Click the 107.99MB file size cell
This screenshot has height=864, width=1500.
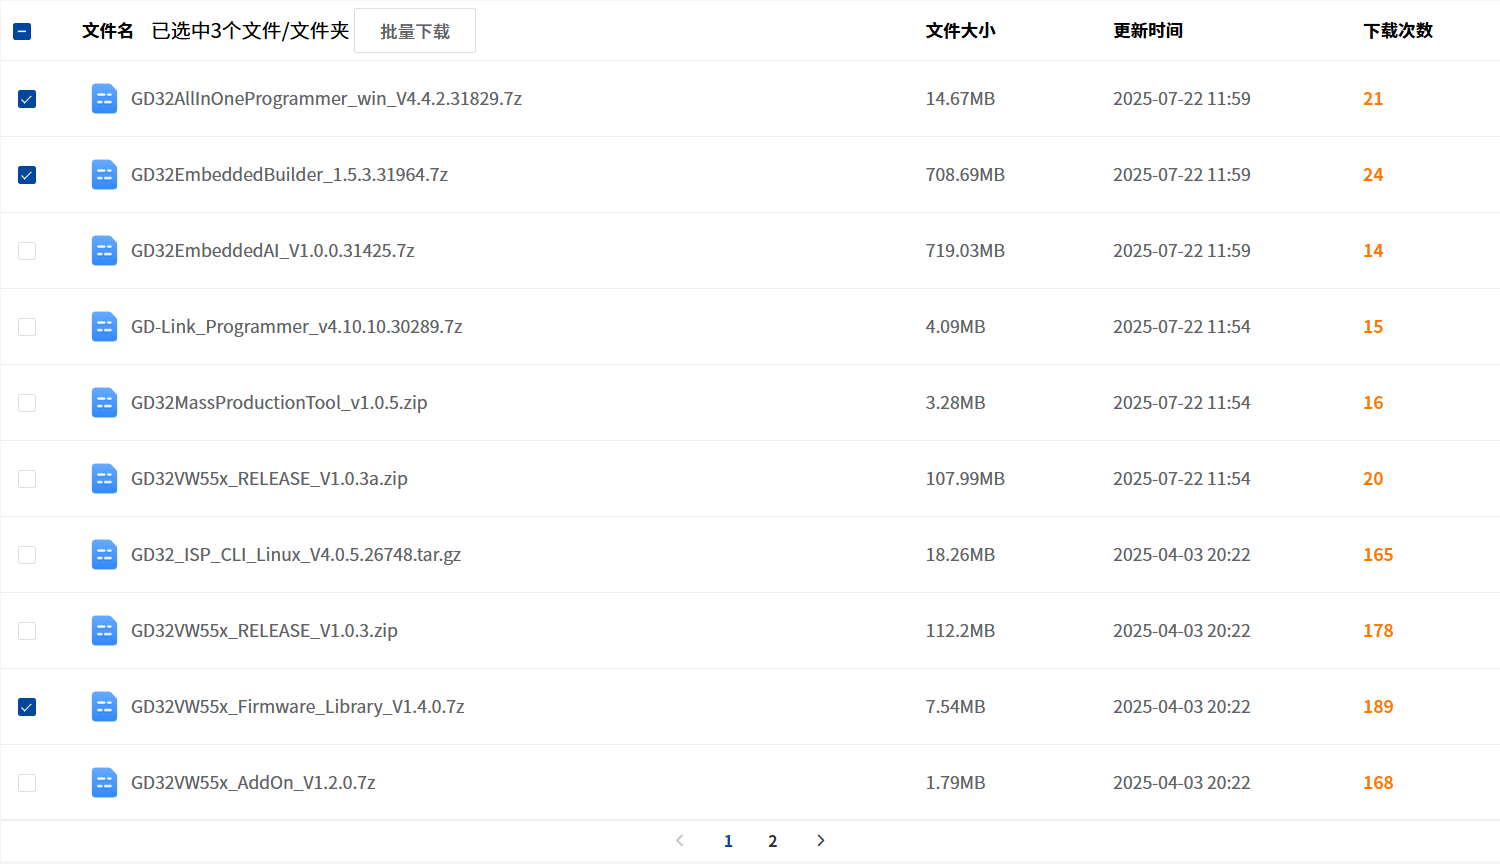pyautogui.click(x=965, y=479)
